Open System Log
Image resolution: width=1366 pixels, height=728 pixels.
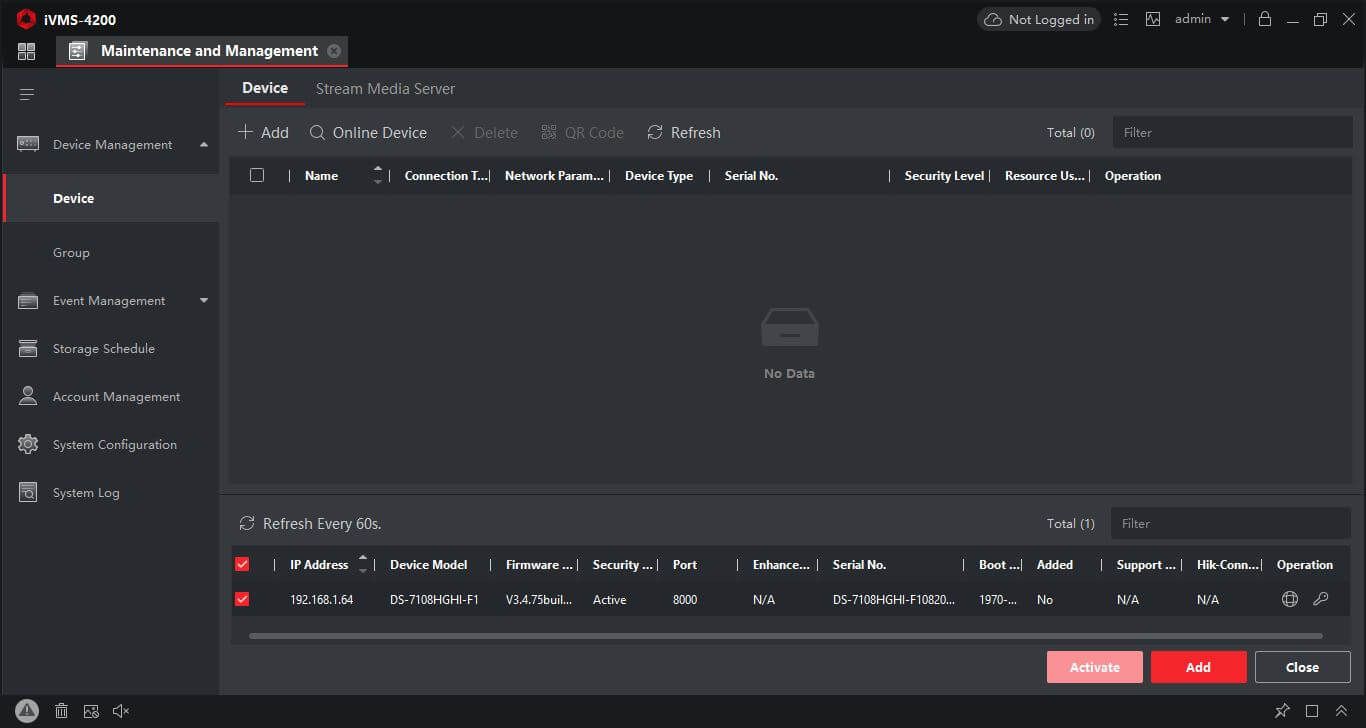pos(86,493)
